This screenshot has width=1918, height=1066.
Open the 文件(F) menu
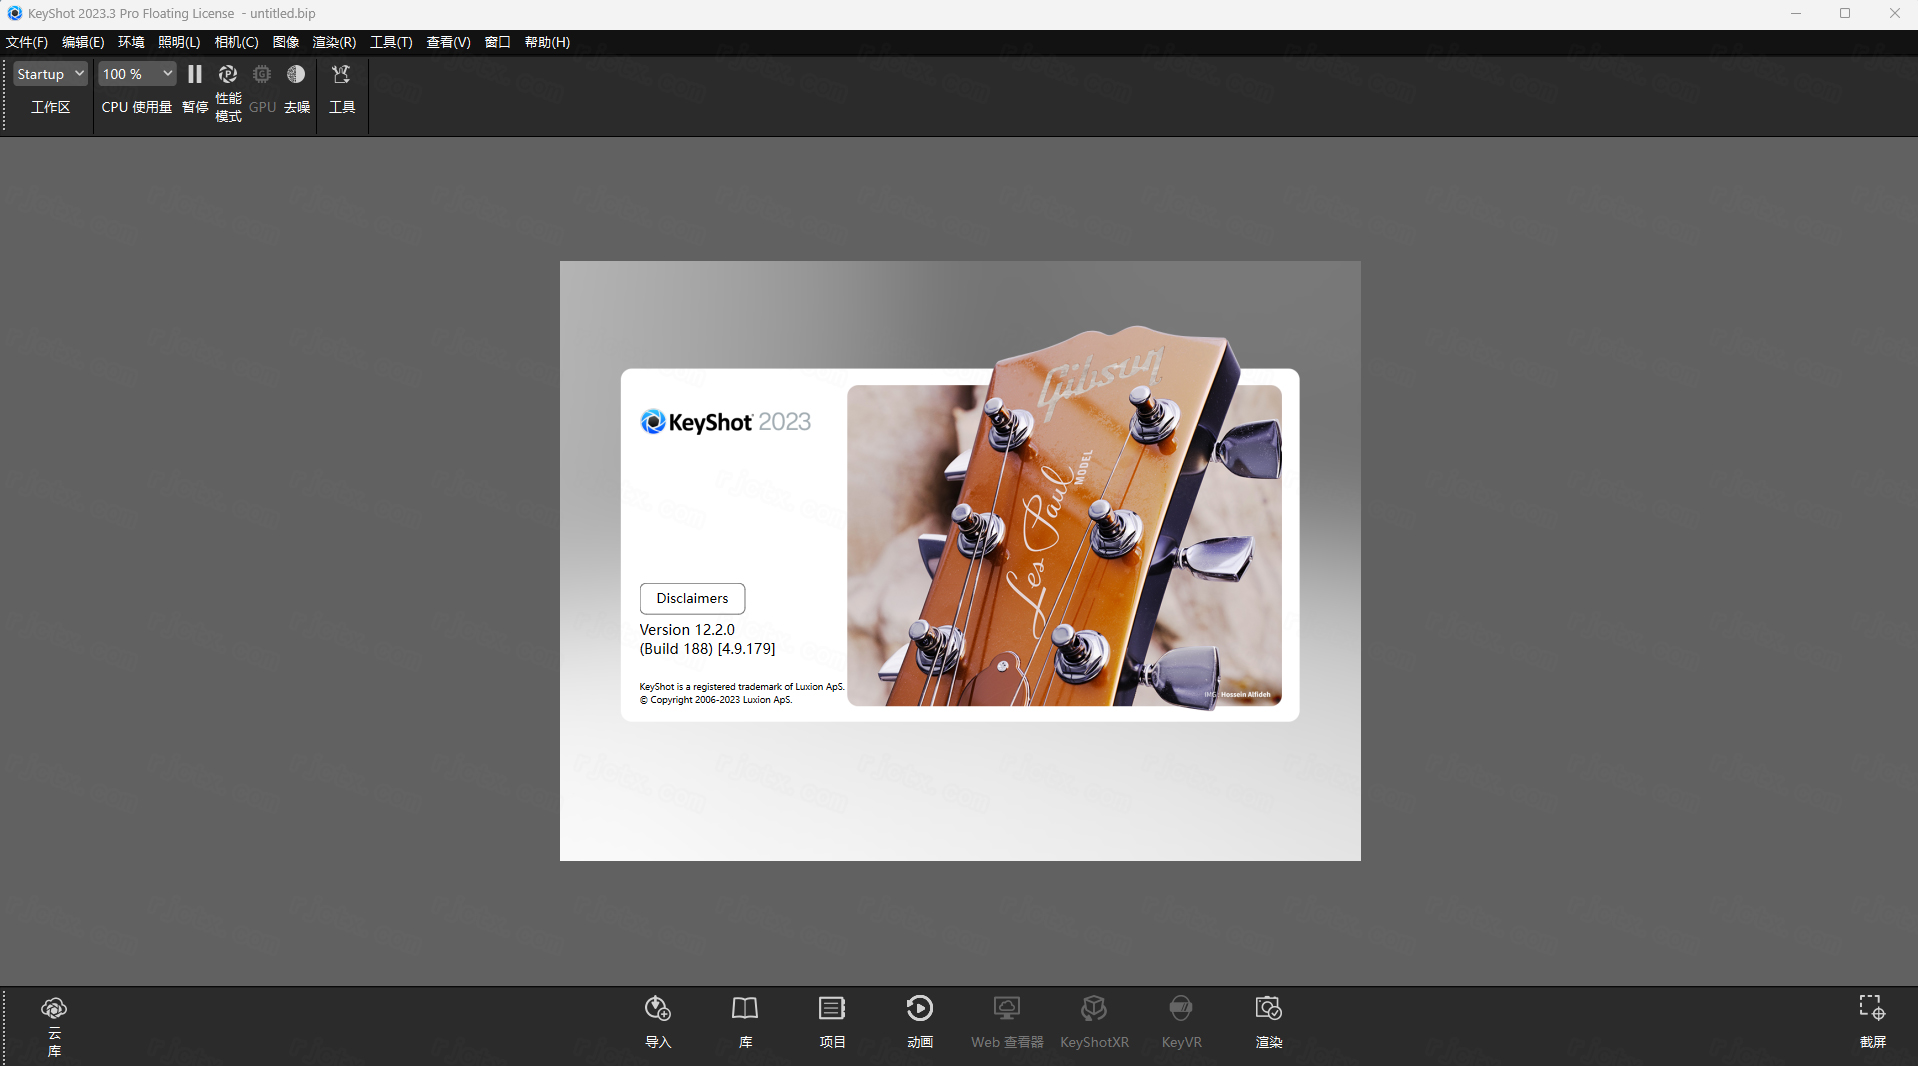coord(27,42)
